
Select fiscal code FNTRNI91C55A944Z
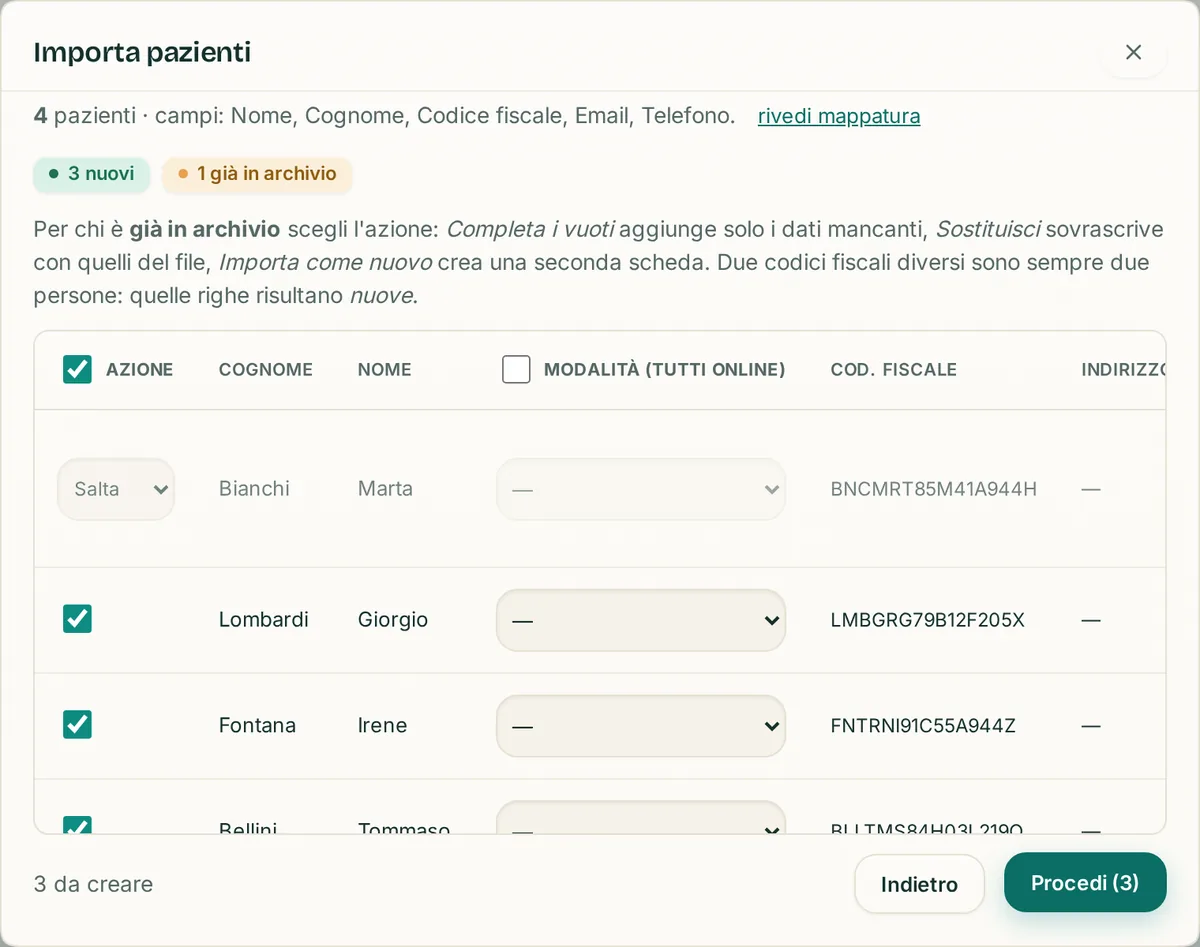[923, 726]
